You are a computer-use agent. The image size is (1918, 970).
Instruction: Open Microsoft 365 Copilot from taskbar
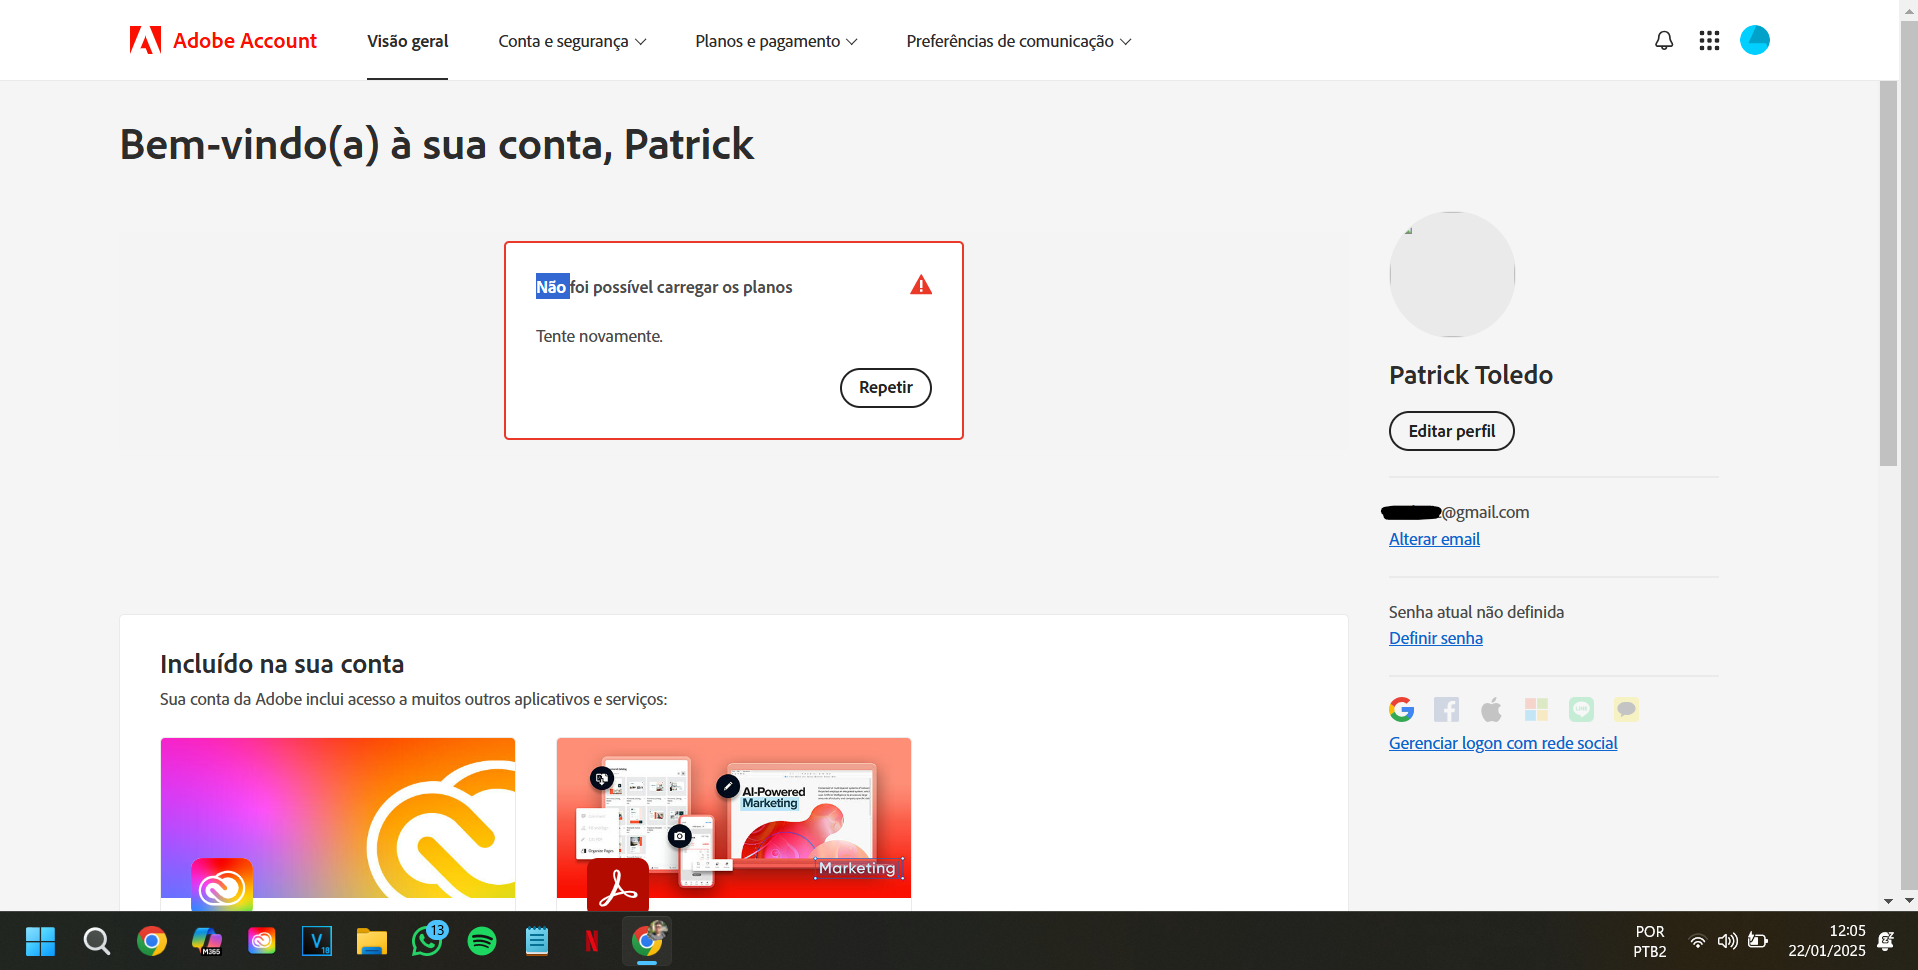tap(207, 941)
